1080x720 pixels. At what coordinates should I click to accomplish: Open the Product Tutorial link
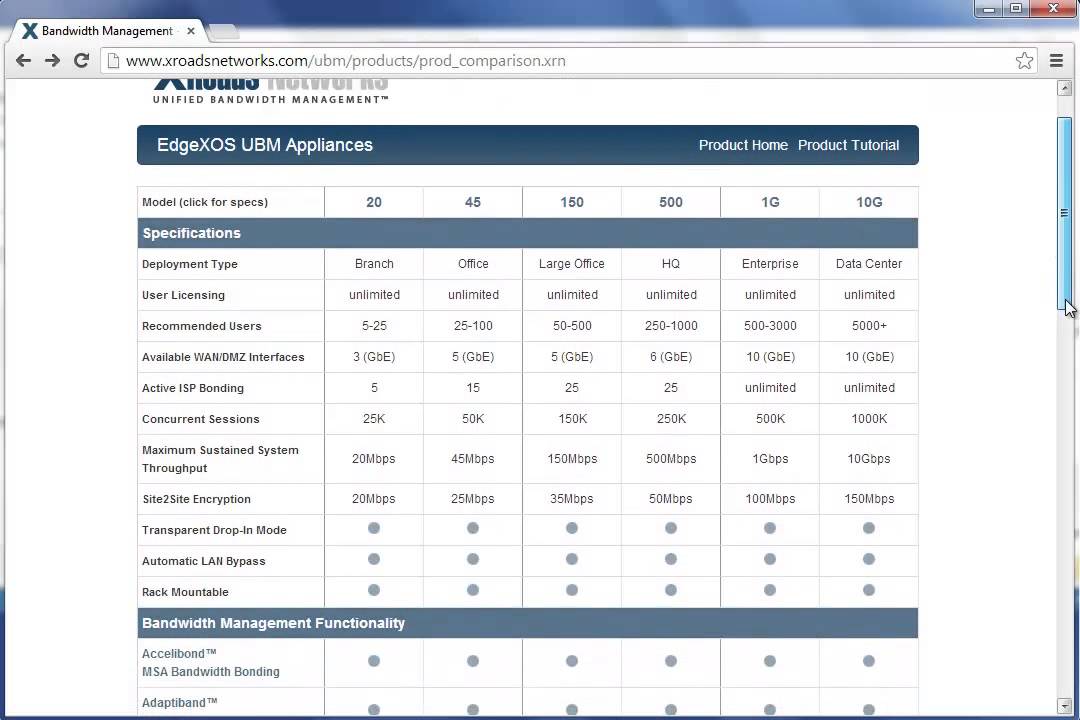pyautogui.click(x=849, y=145)
